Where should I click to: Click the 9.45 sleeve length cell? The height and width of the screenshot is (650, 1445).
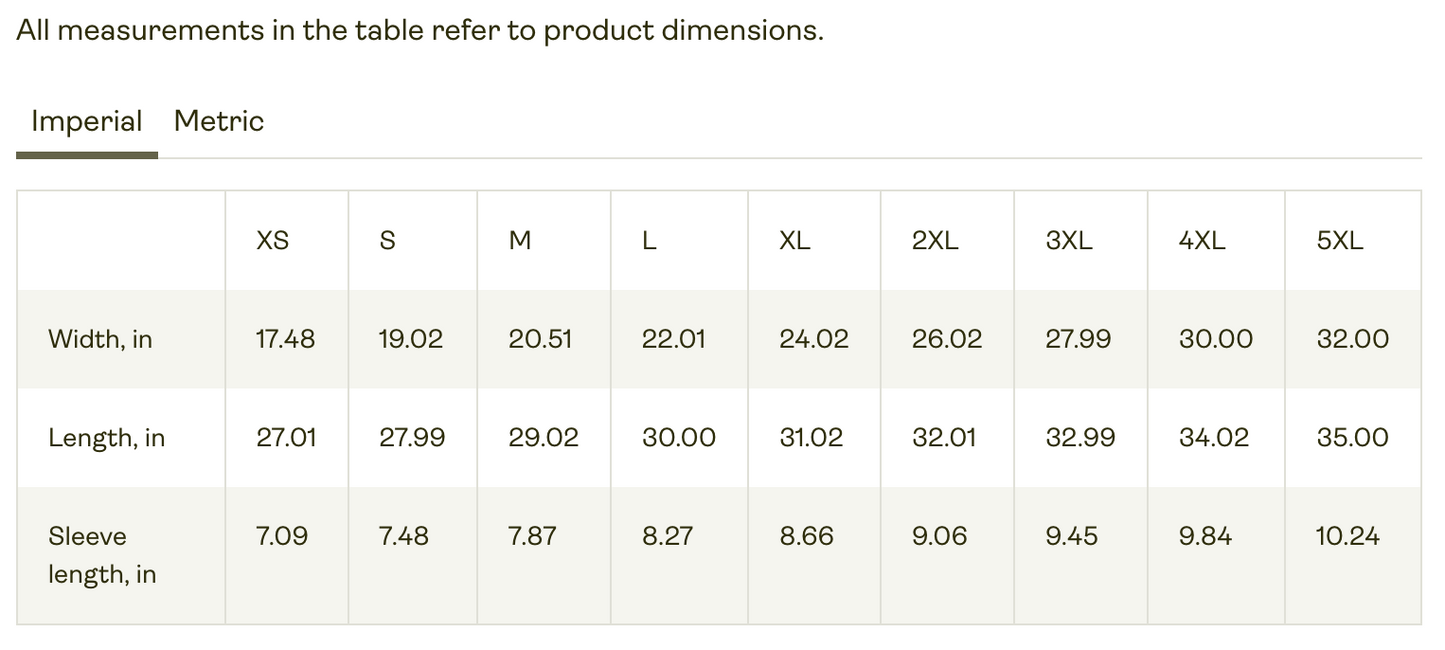click(1071, 536)
